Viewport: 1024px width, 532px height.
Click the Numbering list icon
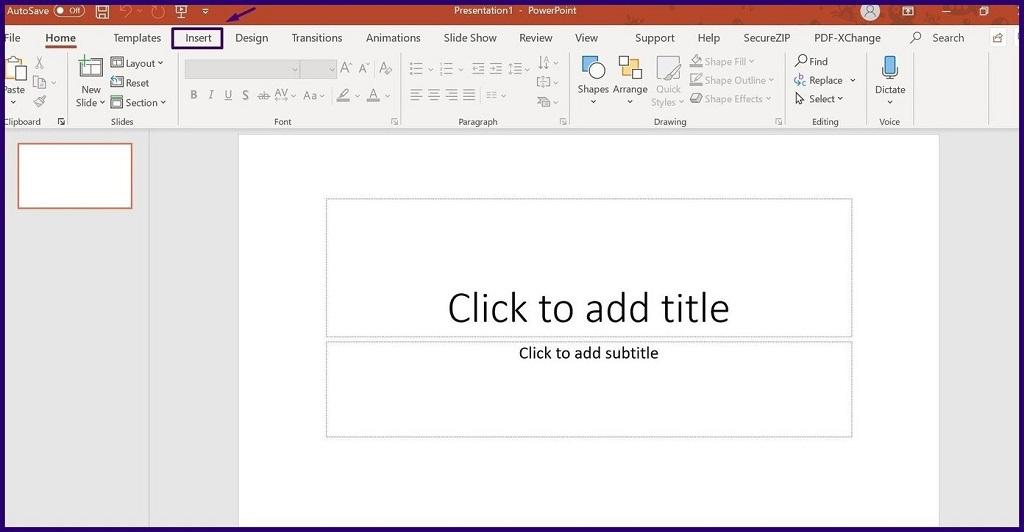click(x=447, y=69)
